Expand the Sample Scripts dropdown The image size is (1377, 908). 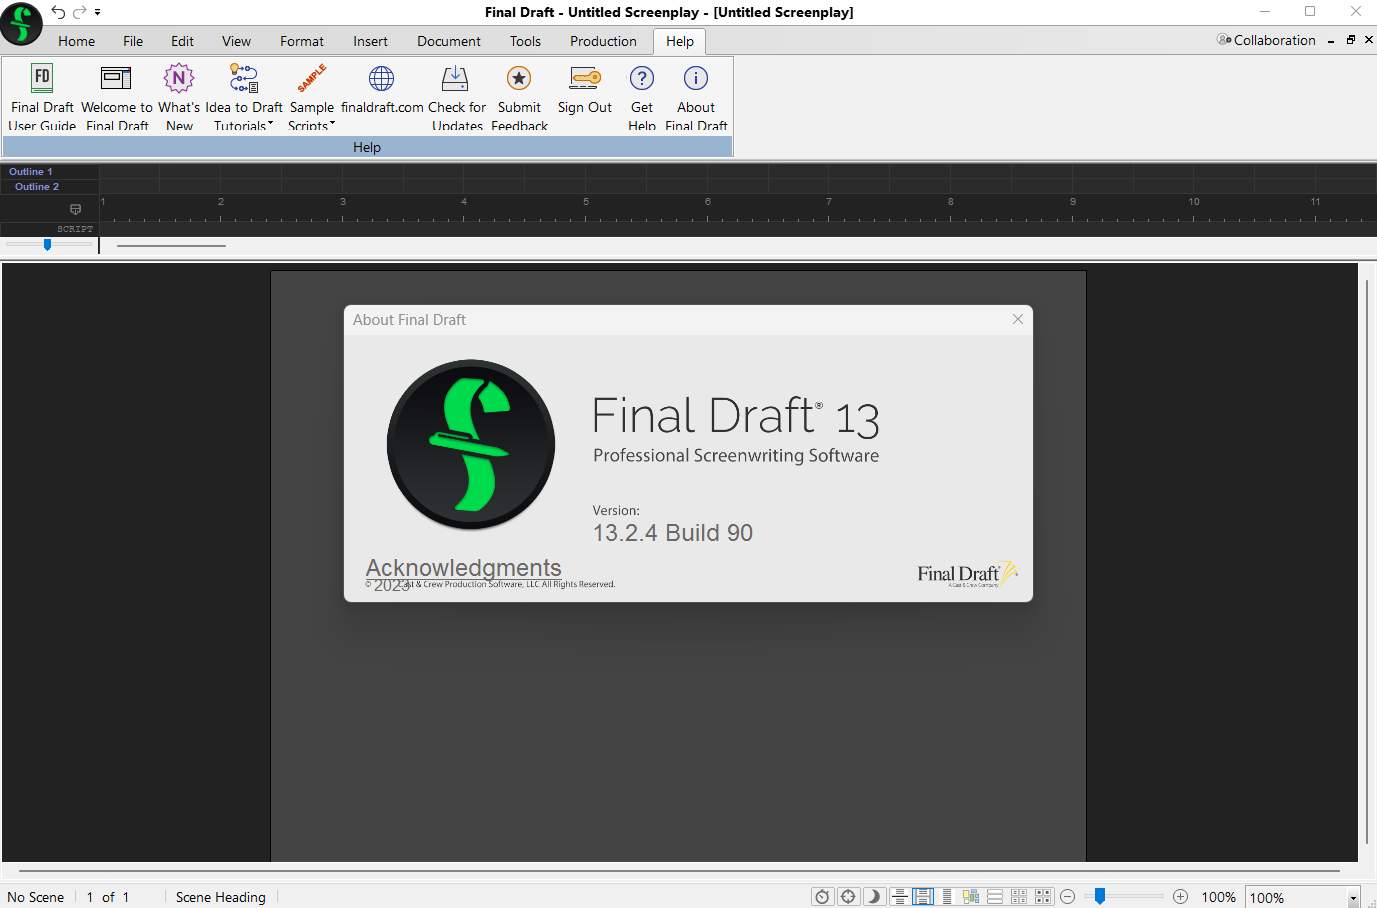(x=312, y=97)
